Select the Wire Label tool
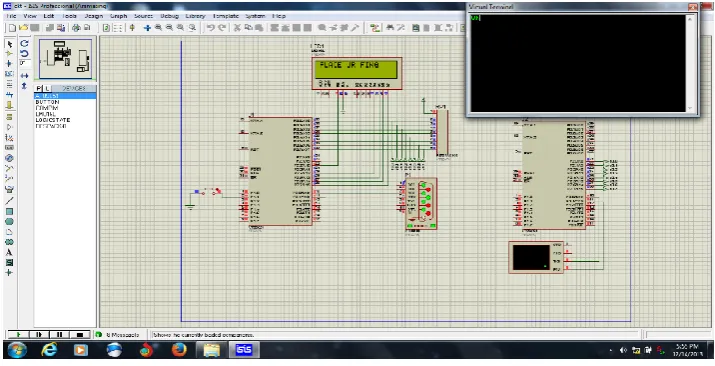 (9, 74)
